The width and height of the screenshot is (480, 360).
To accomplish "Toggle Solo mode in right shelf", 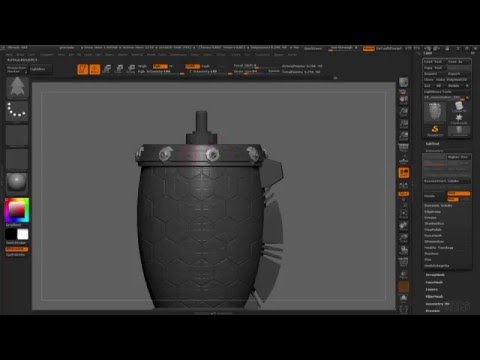I will pos(404,298).
